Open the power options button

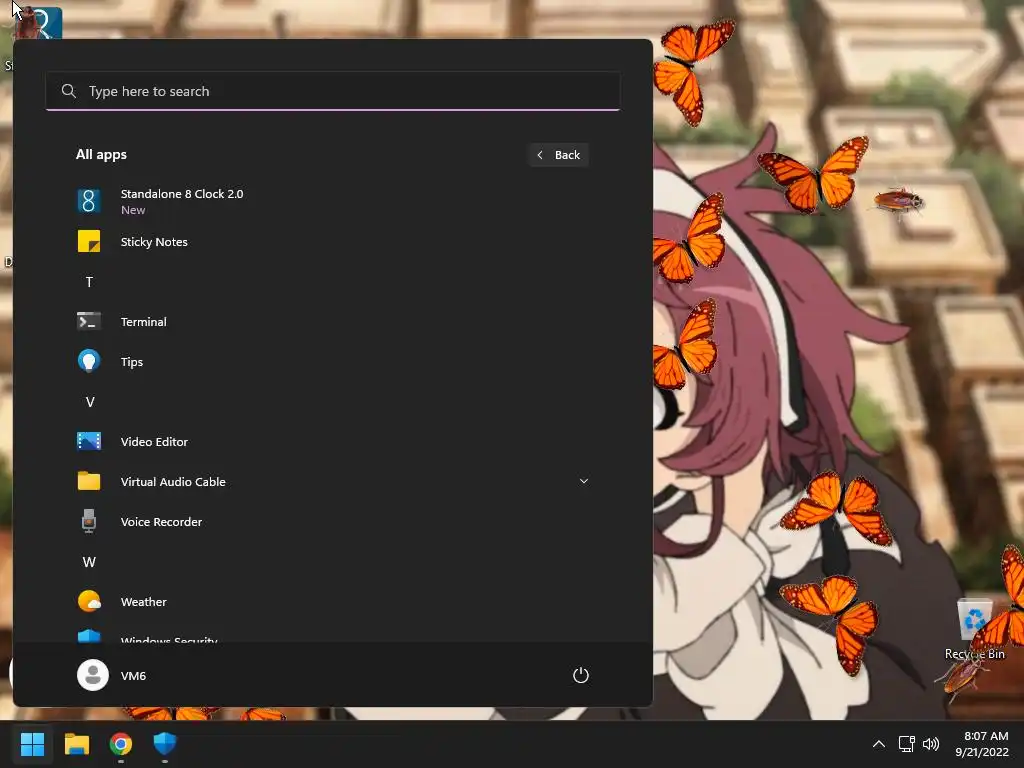581,675
